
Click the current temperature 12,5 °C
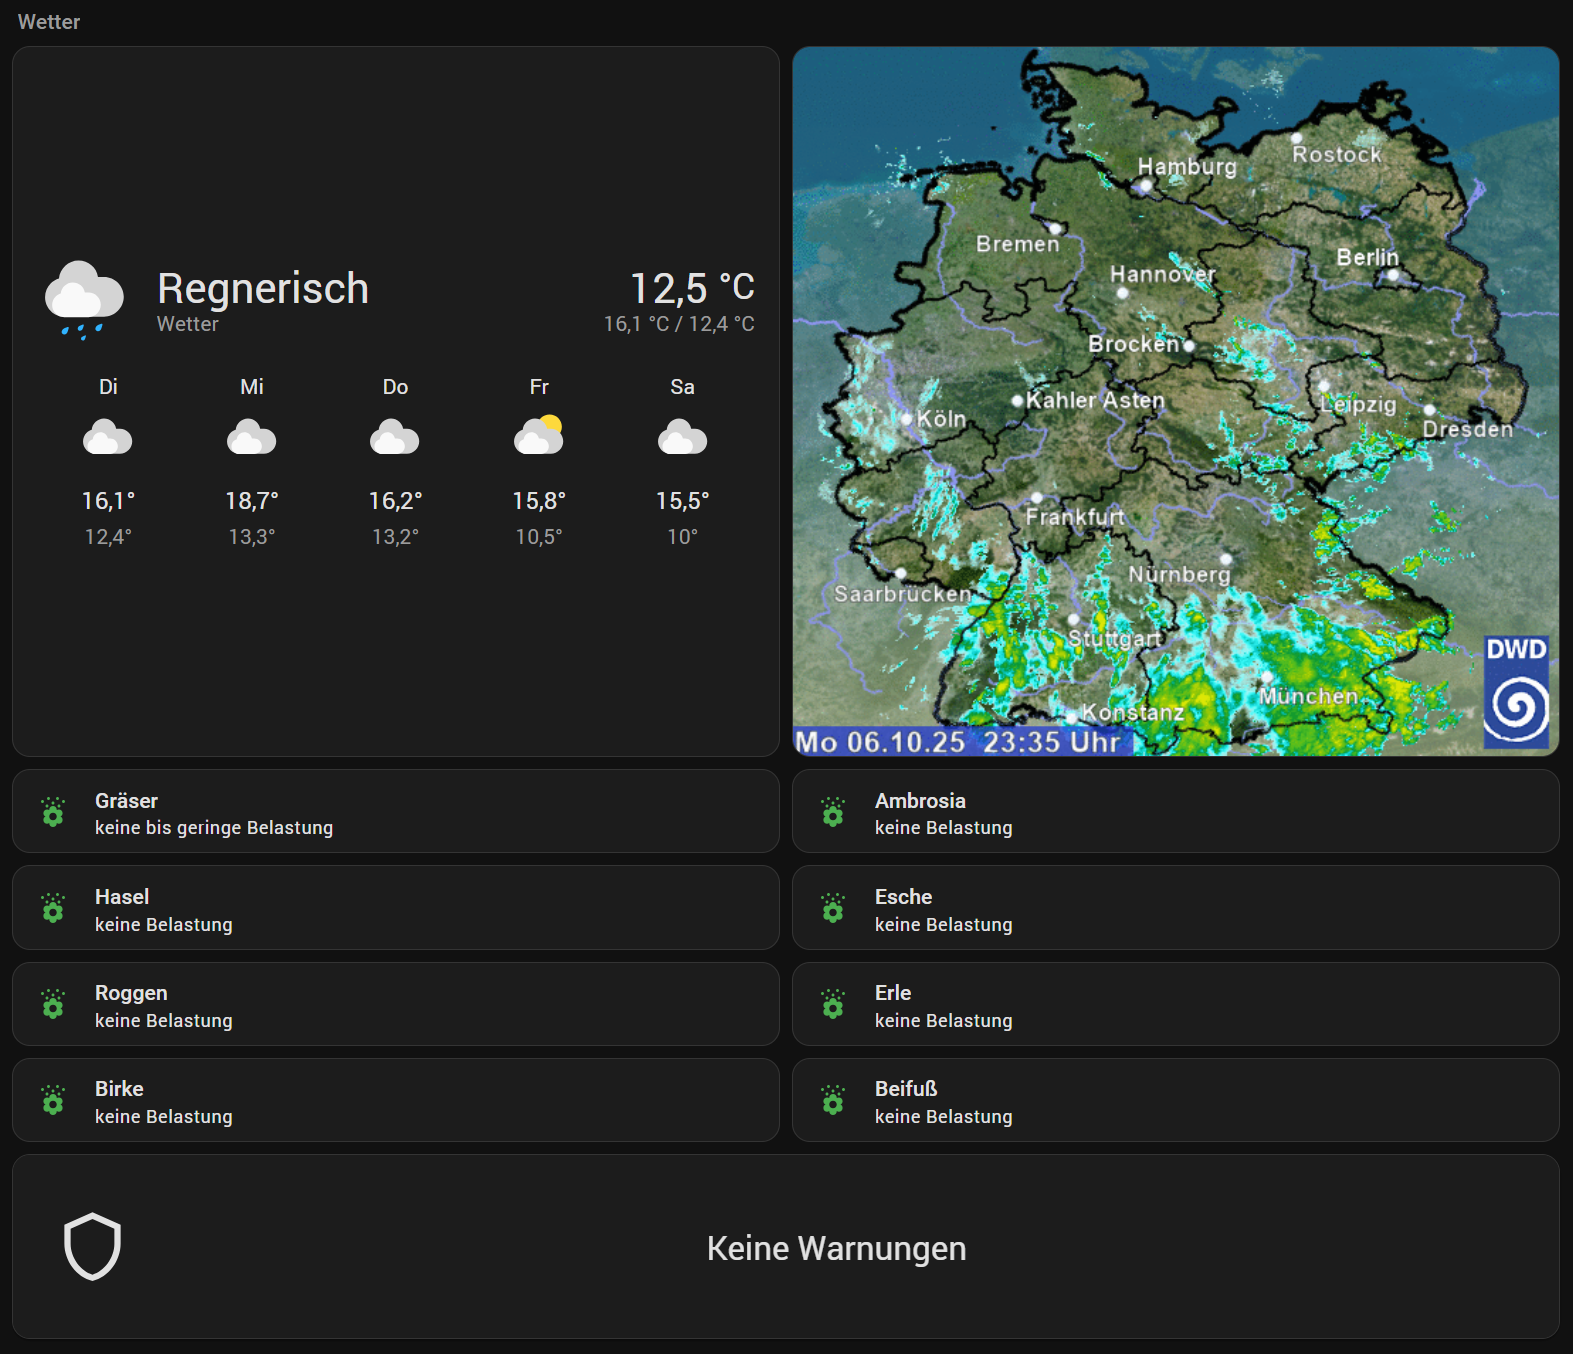click(x=691, y=289)
